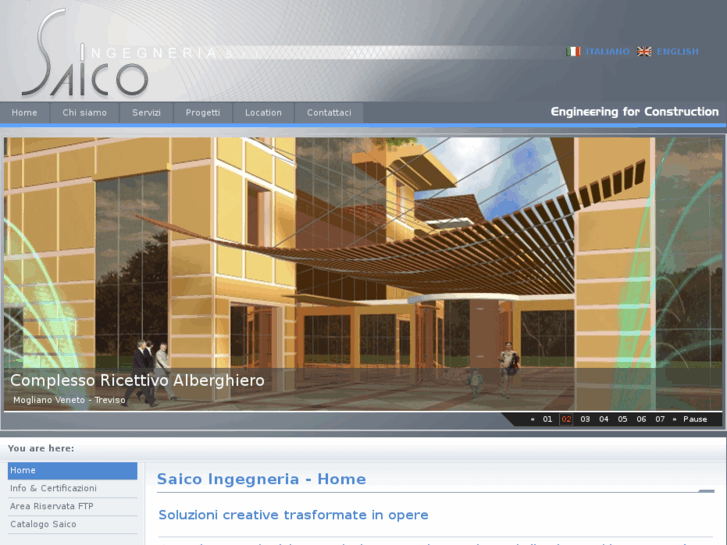Viewport: 727px width, 545px height.
Task: Jump to slide 06
Action: click(x=641, y=419)
